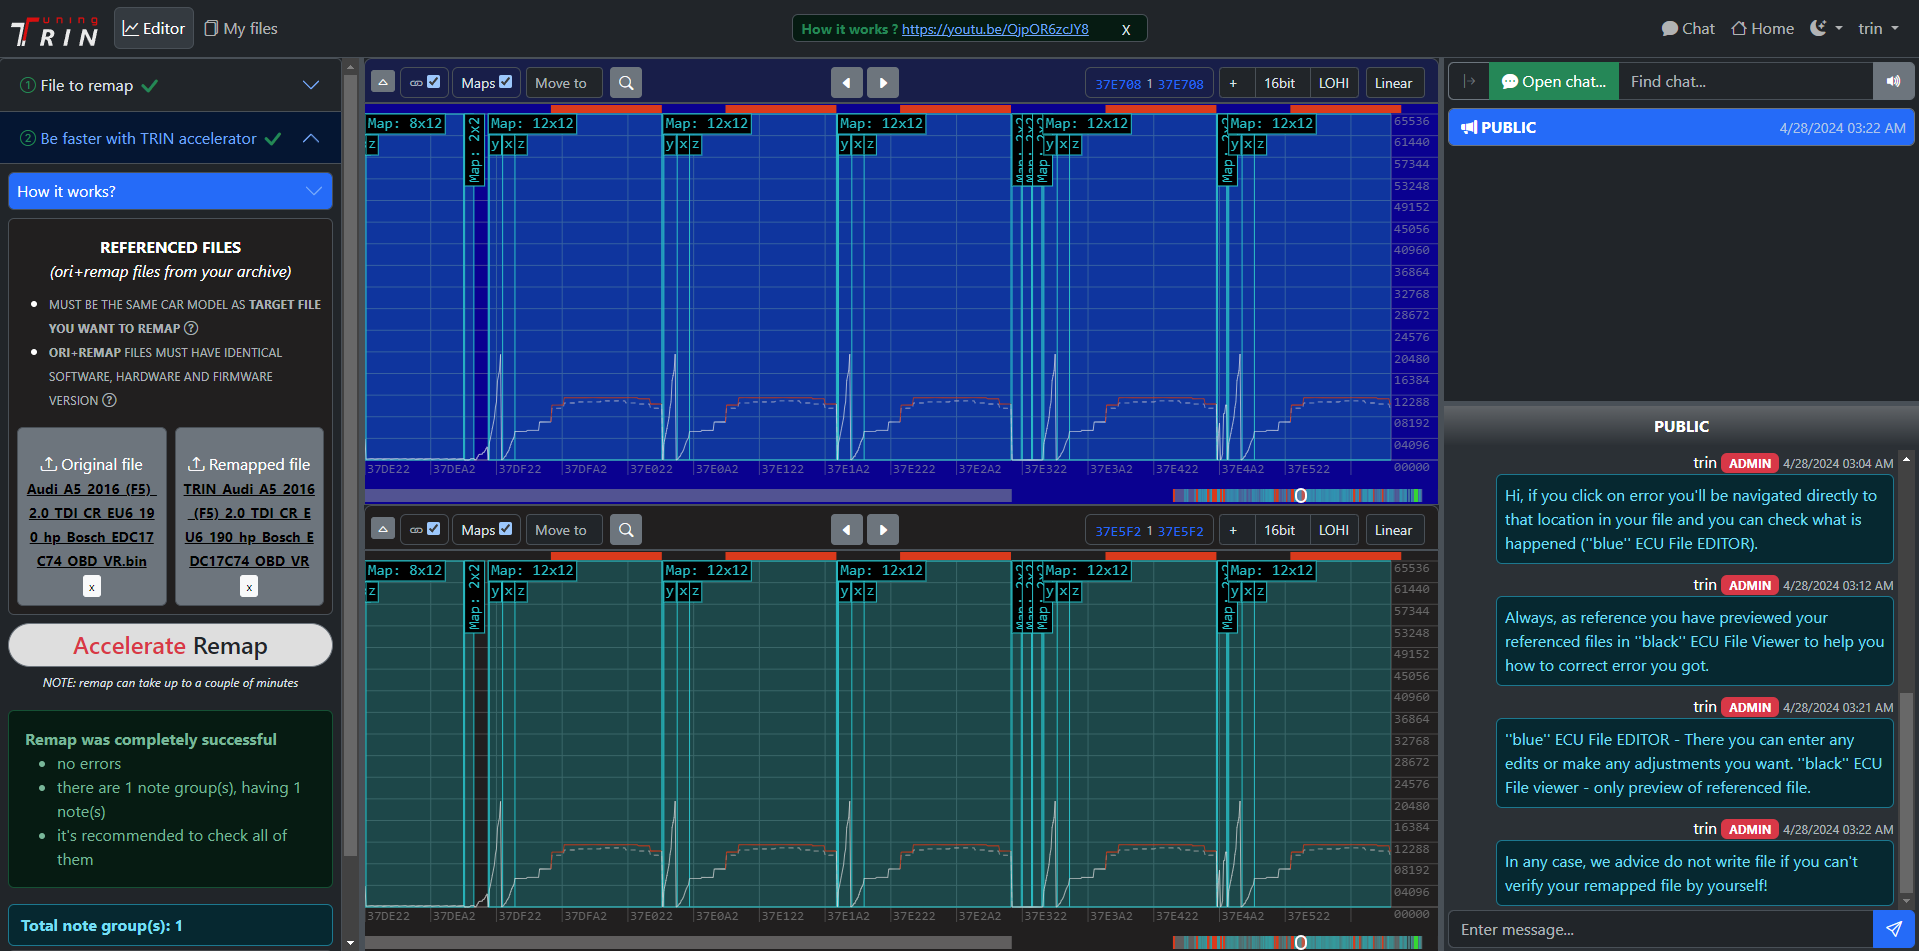Open the trin user account menu
This screenshot has height=951, width=1919.
pyautogui.click(x=1878, y=29)
